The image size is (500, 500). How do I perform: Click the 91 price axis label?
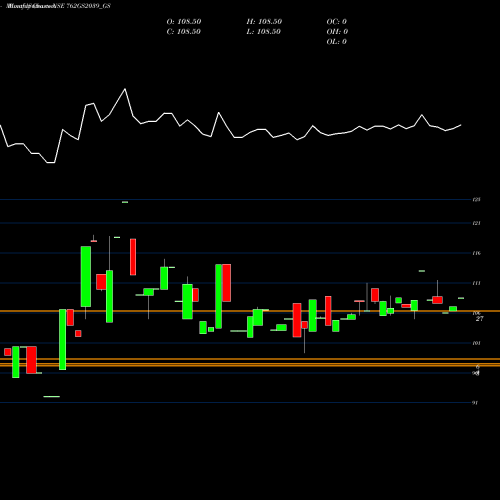475,403
